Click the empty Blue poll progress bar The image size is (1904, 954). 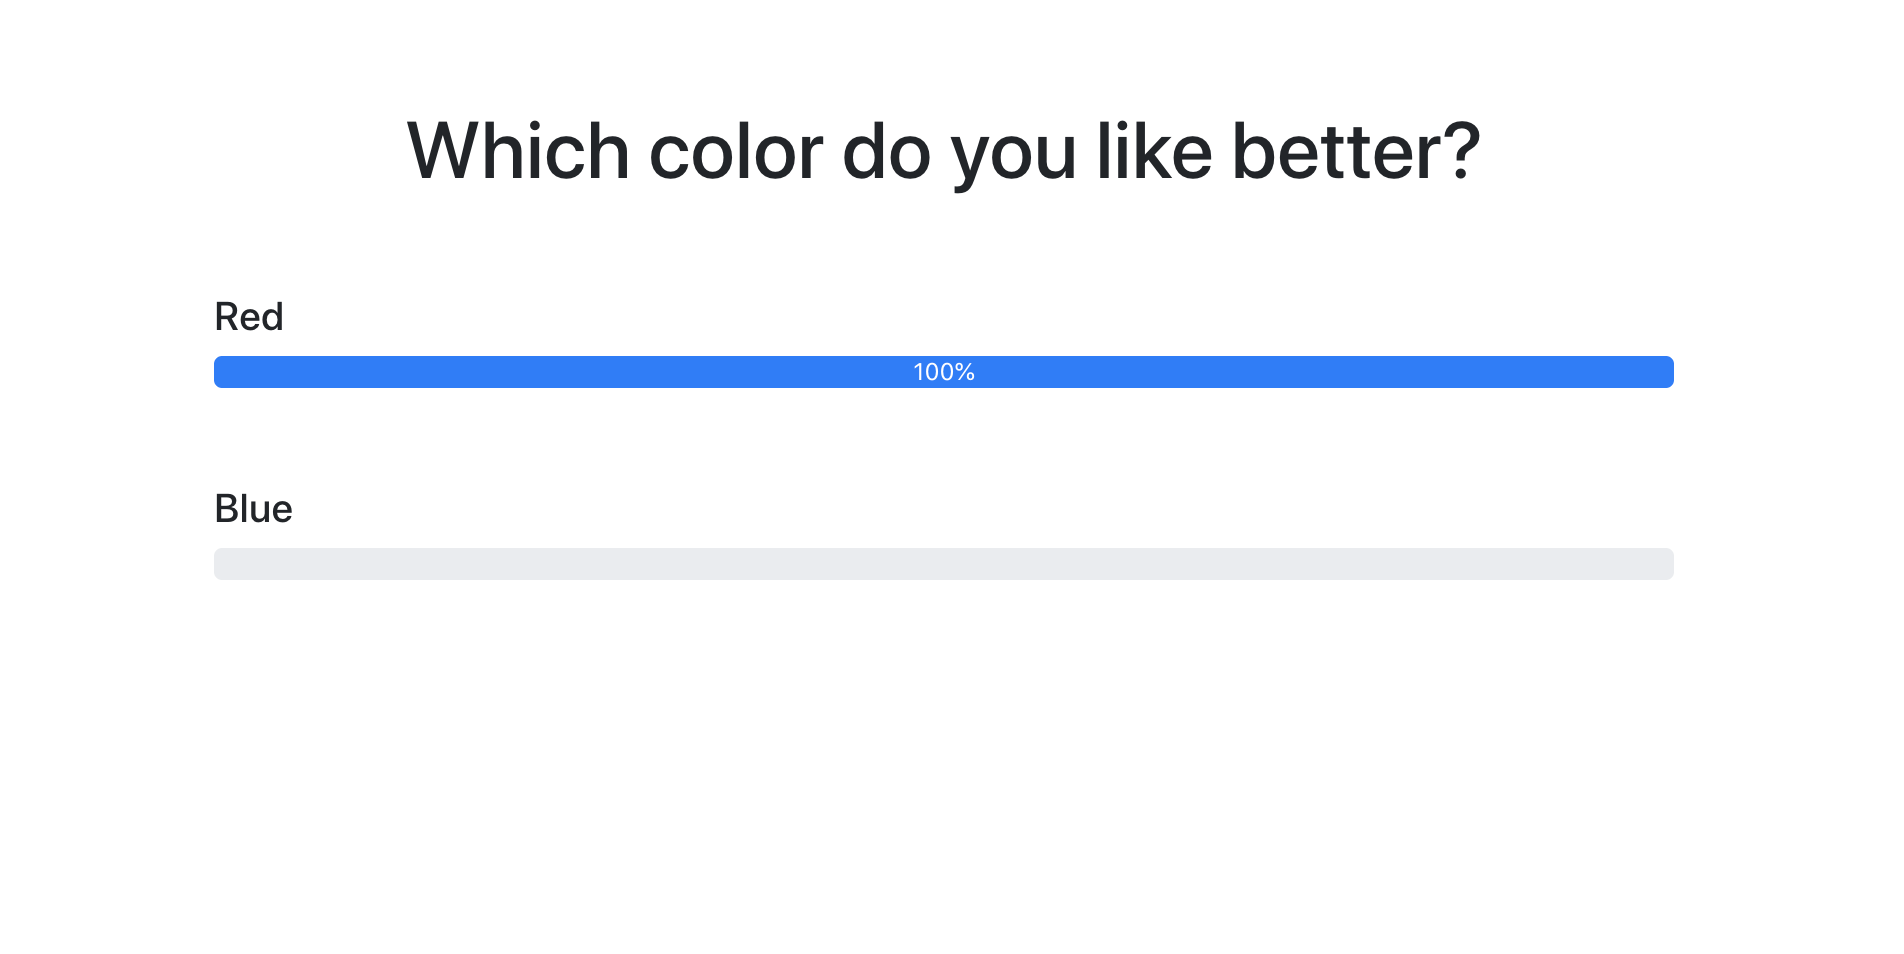[x=943, y=564]
